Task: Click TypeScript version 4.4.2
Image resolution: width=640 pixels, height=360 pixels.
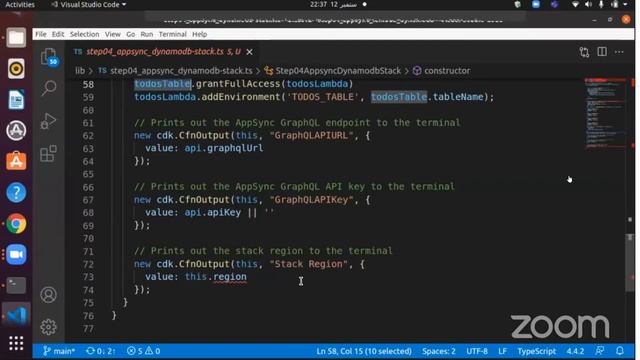Action: coord(575,351)
